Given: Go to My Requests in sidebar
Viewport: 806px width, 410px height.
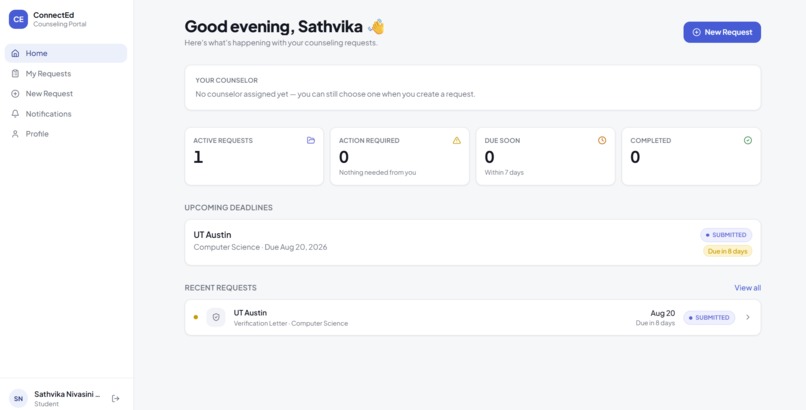Looking at the screenshot, I should pyautogui.click(x=66, y=73).
